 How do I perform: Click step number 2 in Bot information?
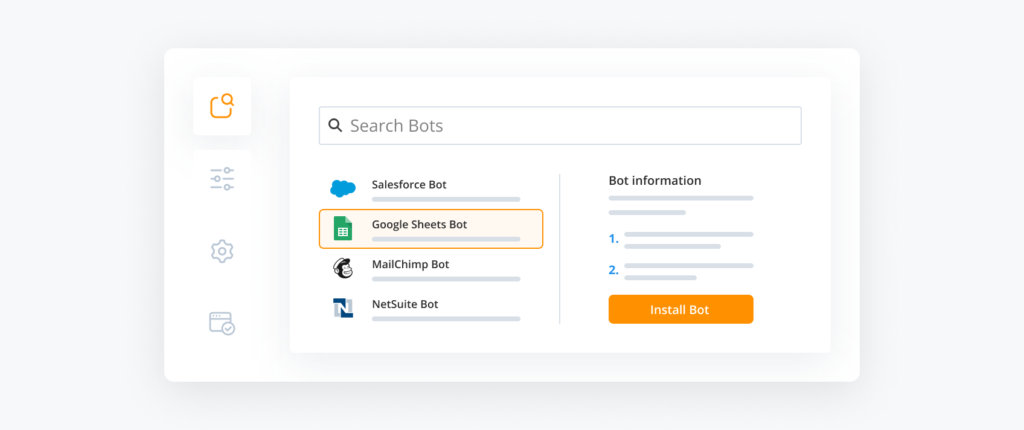pos(614,270)
